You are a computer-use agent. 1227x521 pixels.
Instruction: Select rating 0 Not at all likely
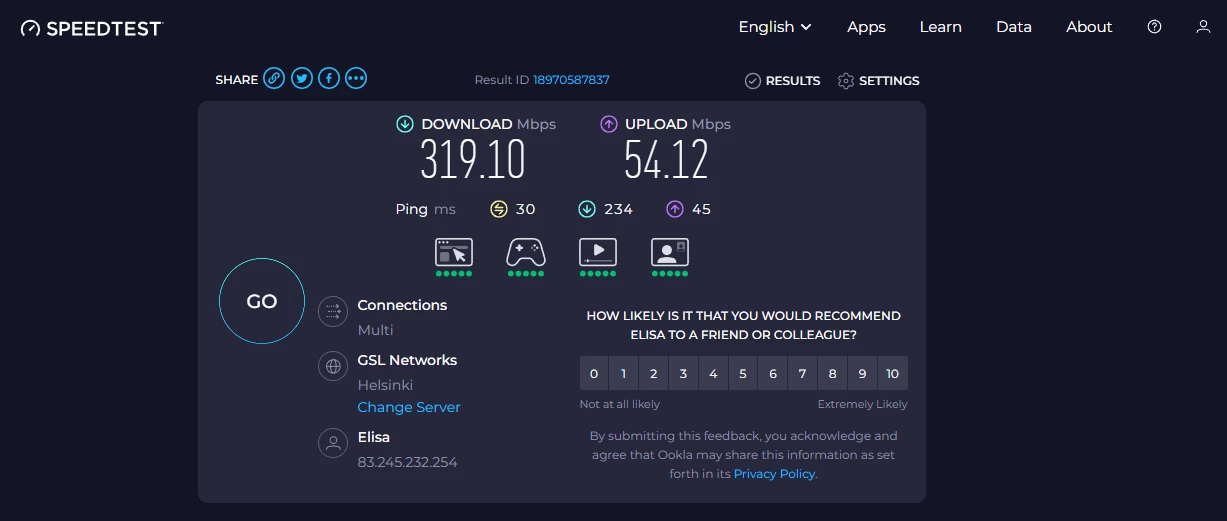tap(594, 373)
